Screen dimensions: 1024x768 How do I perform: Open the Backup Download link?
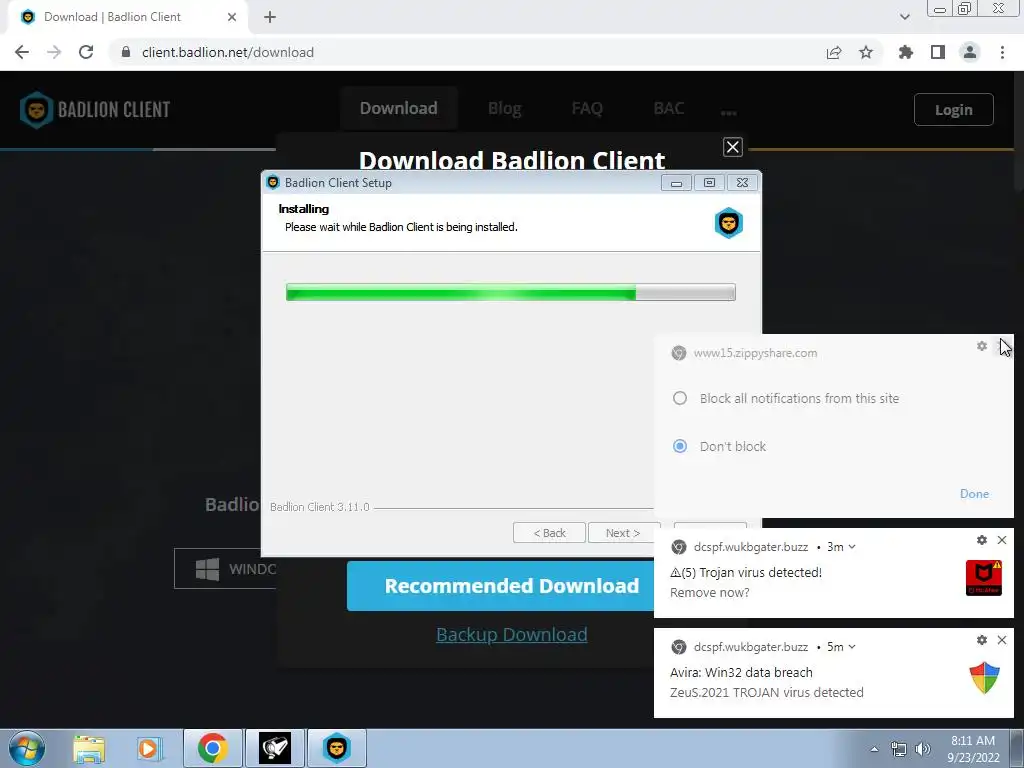[x=511, y=634]
